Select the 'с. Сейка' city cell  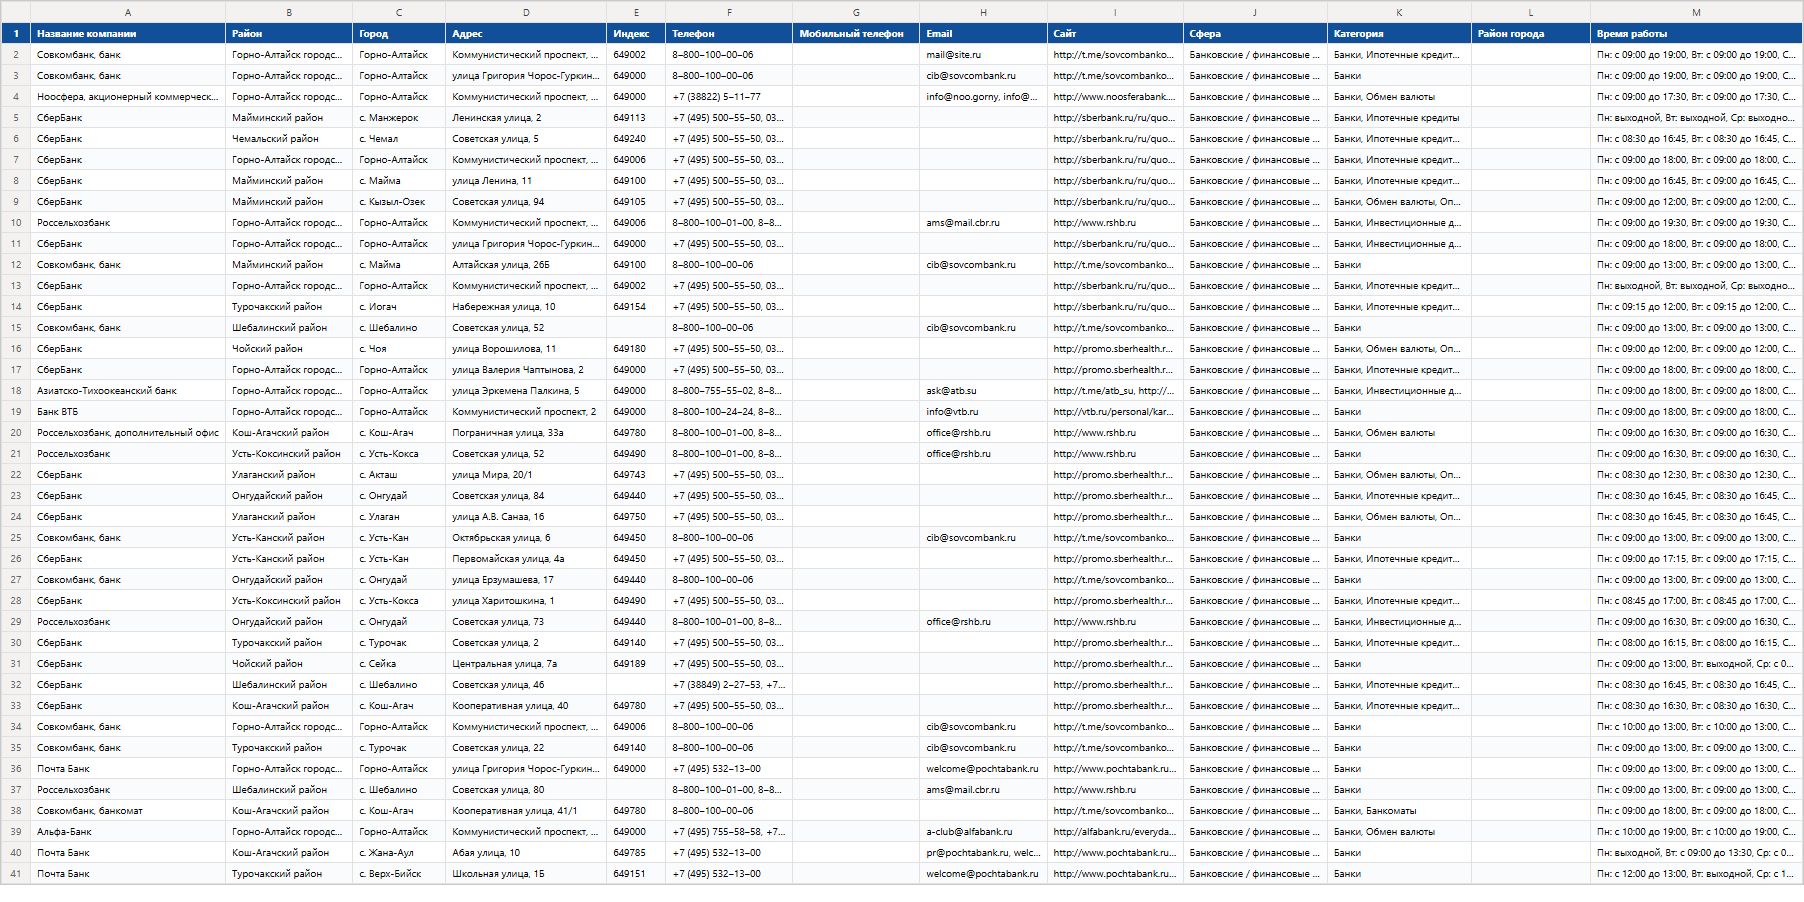pos(399,664)
